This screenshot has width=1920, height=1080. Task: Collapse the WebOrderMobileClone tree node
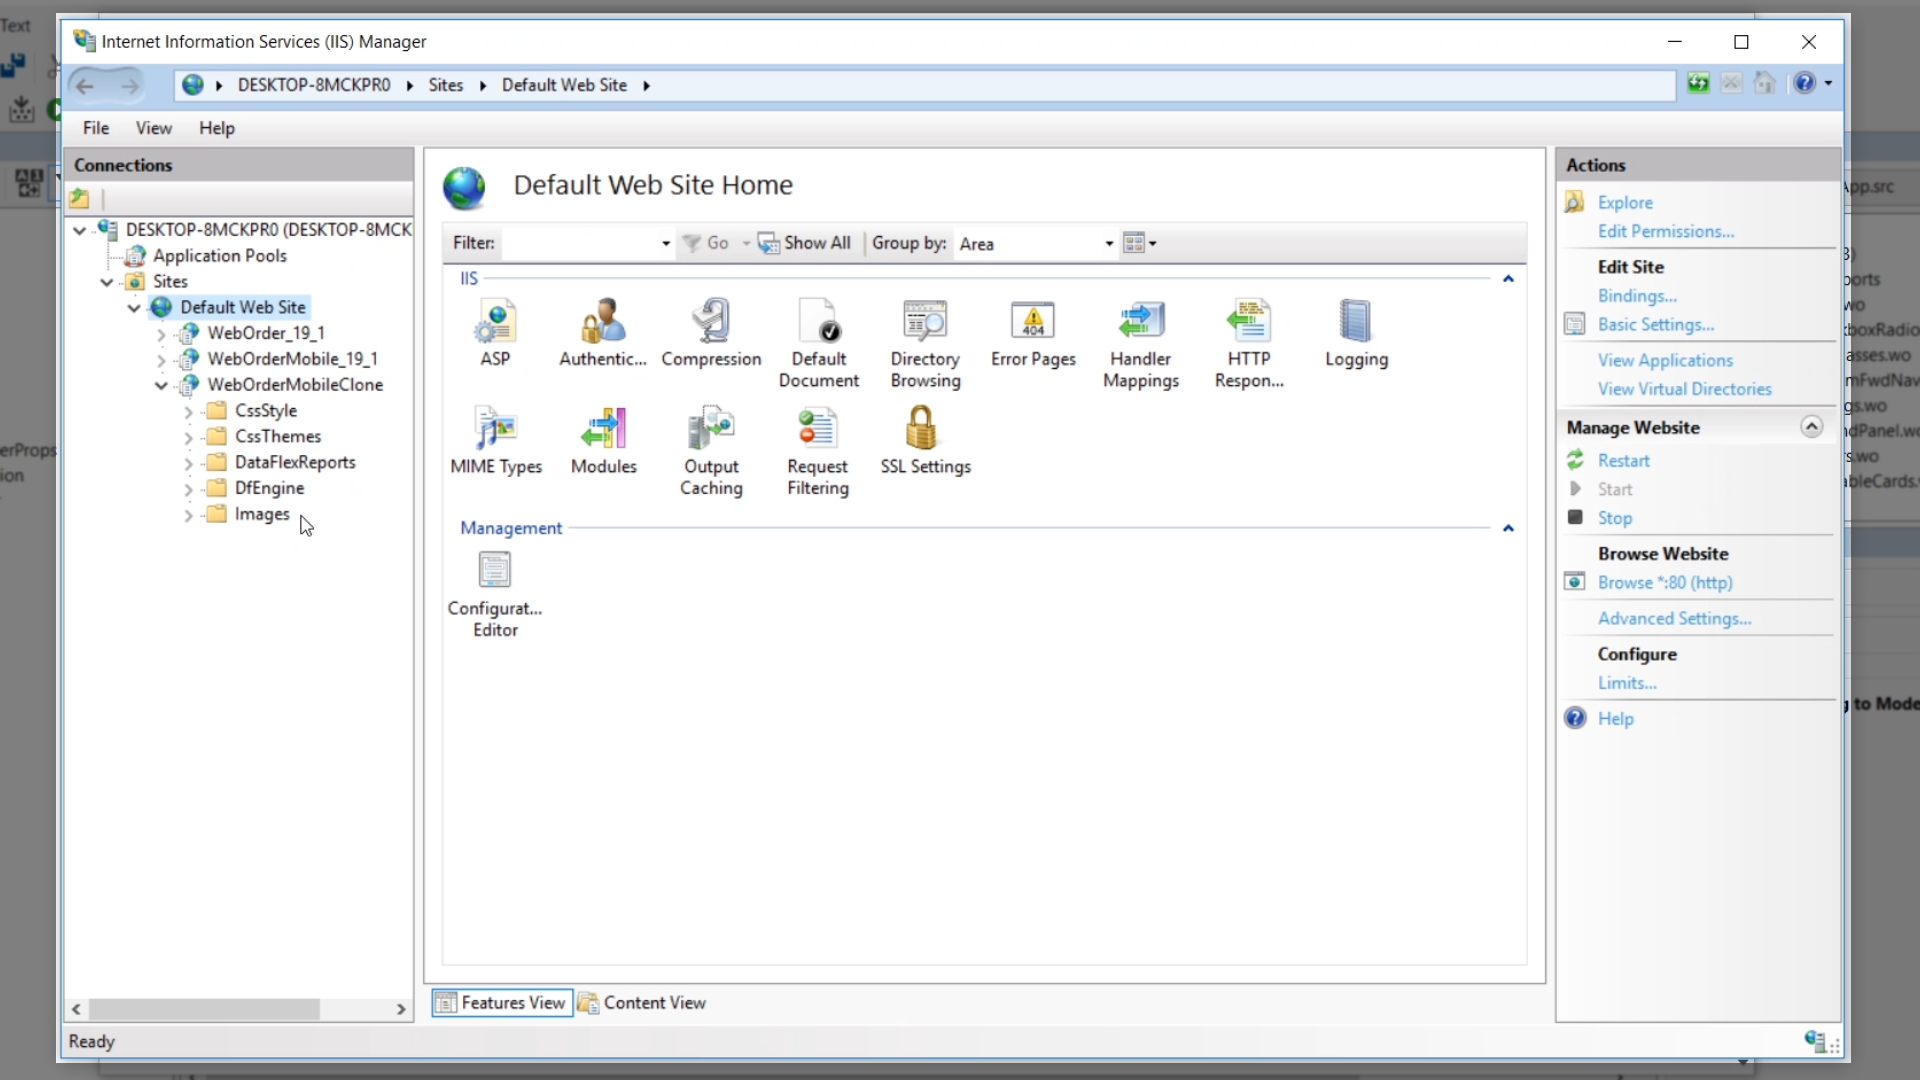coord(161,385)
